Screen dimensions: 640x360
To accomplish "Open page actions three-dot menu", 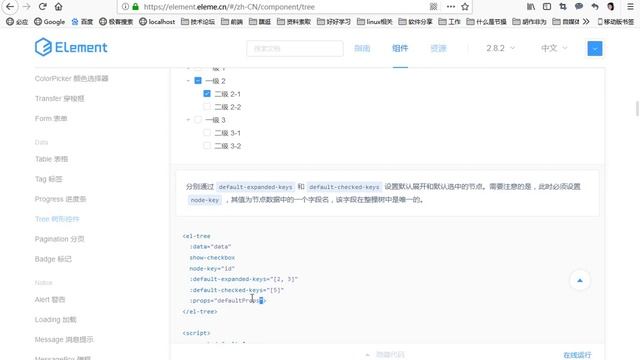I will coord(451,7).
